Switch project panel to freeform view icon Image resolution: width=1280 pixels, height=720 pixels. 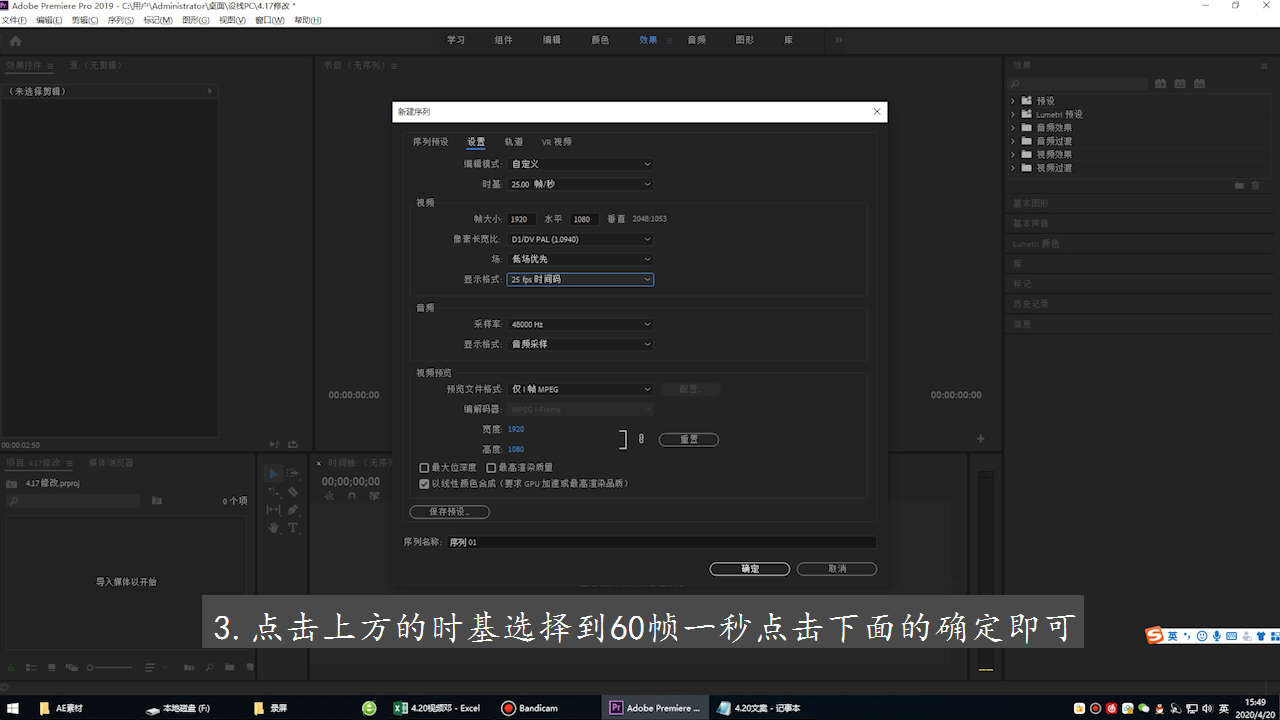pyautogui.click(x=70, y=667)
